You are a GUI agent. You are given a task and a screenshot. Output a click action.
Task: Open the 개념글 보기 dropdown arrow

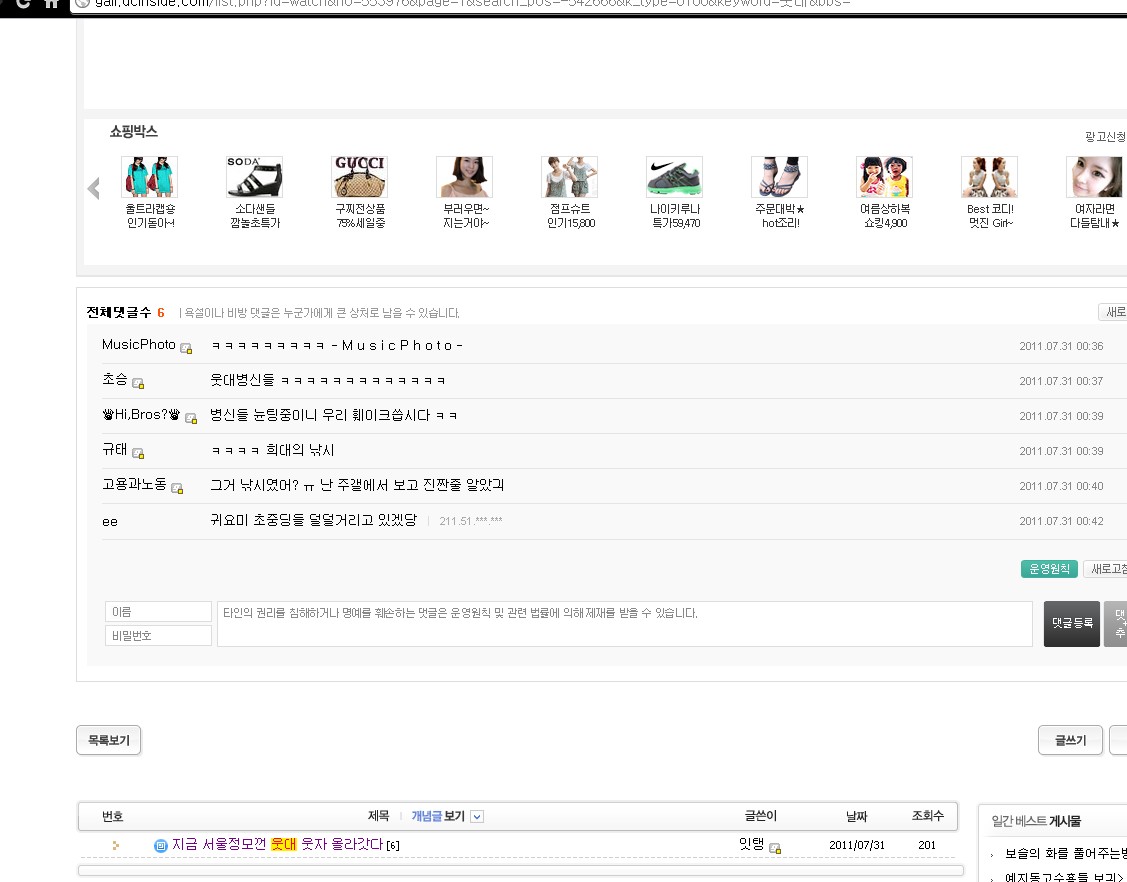point(477,817)
